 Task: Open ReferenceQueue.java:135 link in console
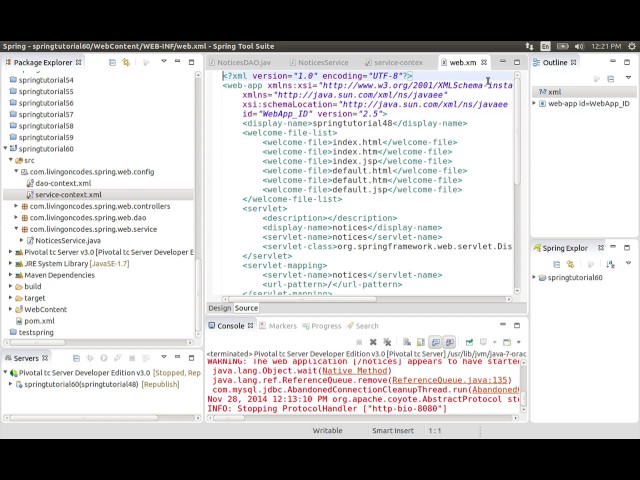click(x=449, y=380)
